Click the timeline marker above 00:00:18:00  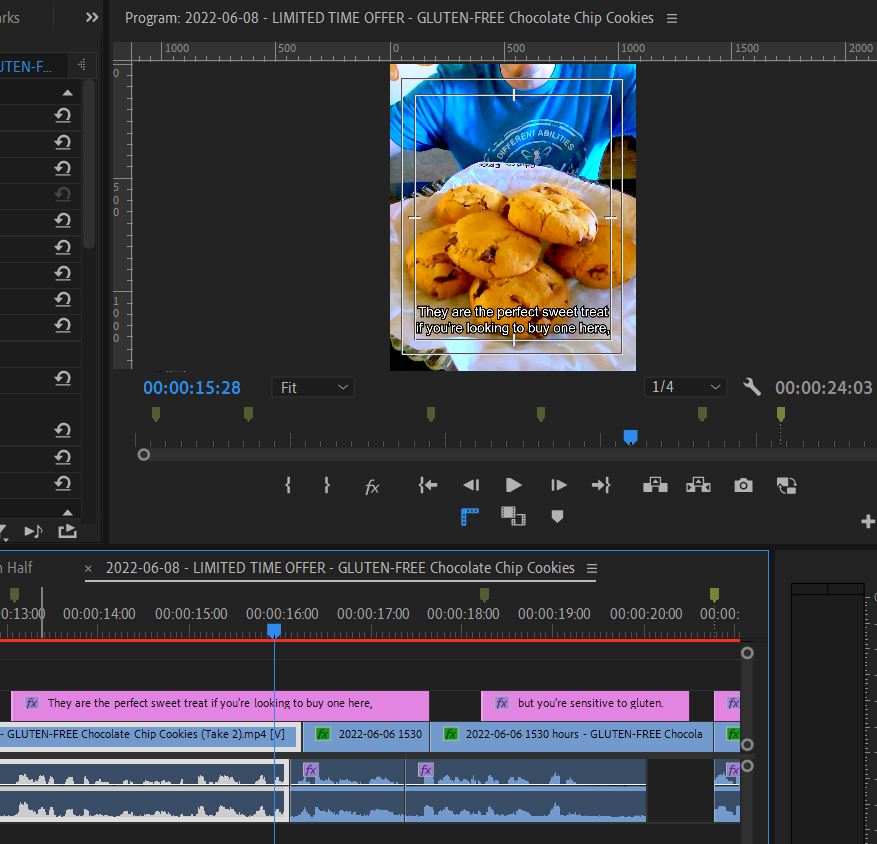coord(484,594)
